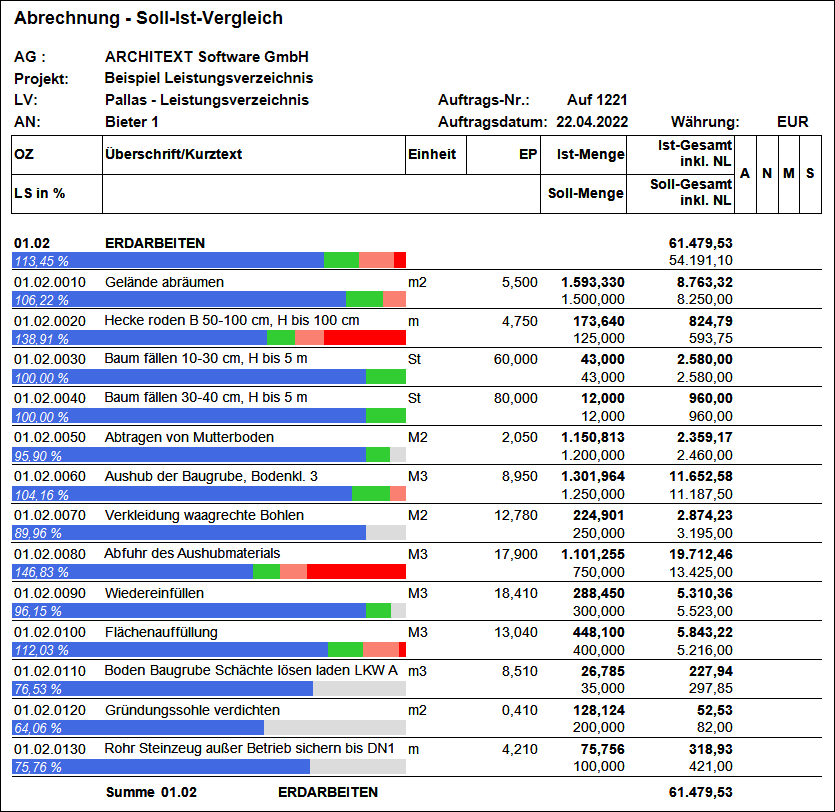
Task: Click the 64,06 % progress bar
Action: tap(209, 728)
